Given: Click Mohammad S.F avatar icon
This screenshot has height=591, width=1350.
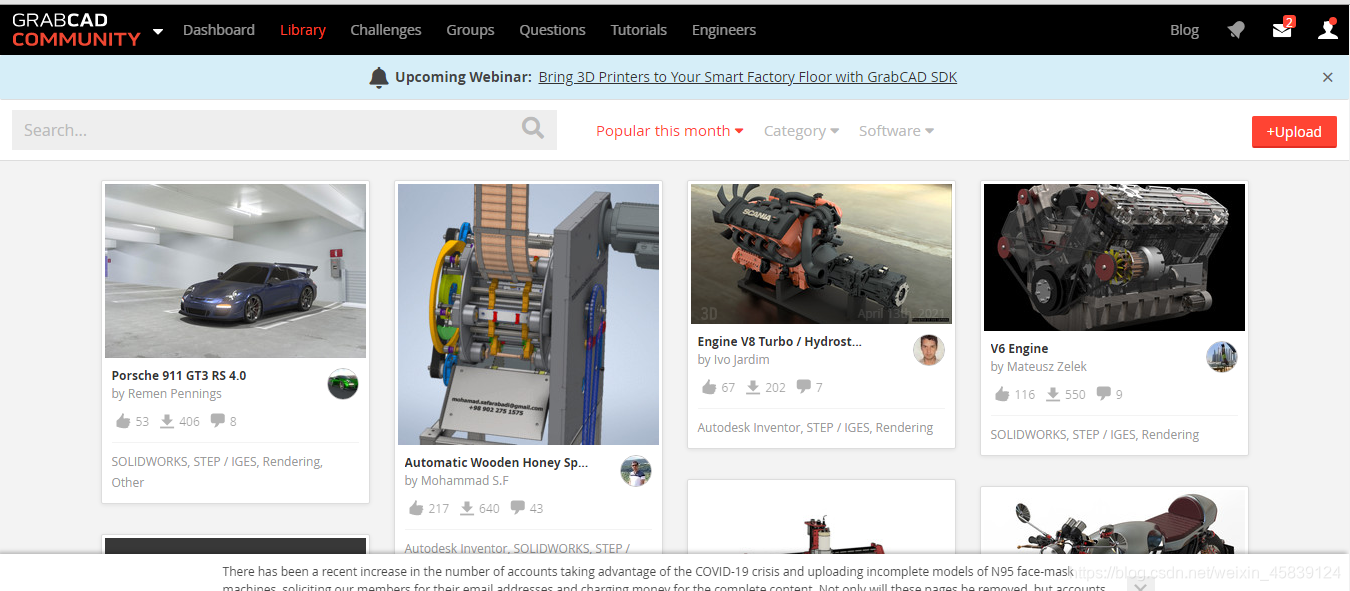Looking at the screenshot, I should [x=636, y=471].
